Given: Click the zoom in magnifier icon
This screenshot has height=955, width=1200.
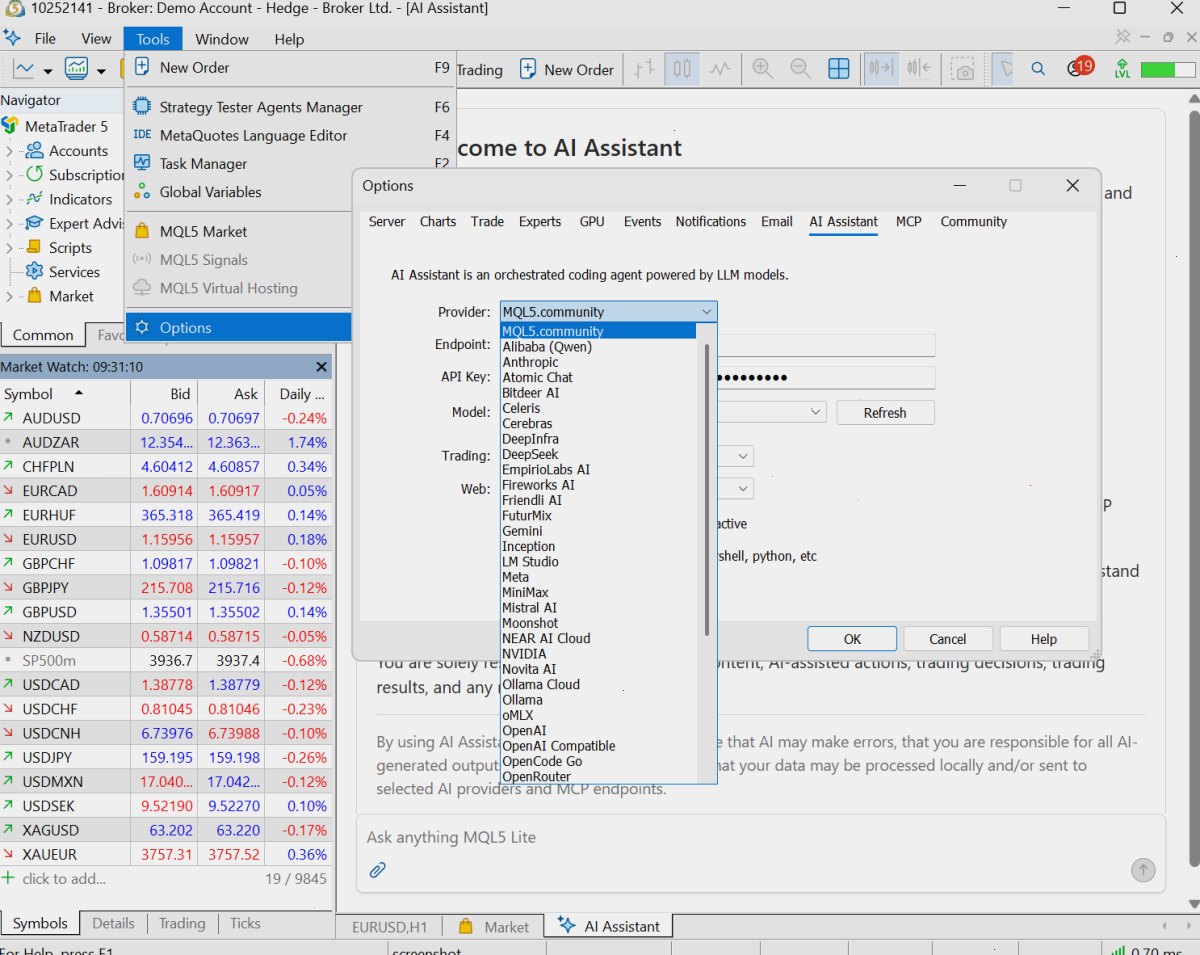Looking at the screenshot, I should [763, 69].
